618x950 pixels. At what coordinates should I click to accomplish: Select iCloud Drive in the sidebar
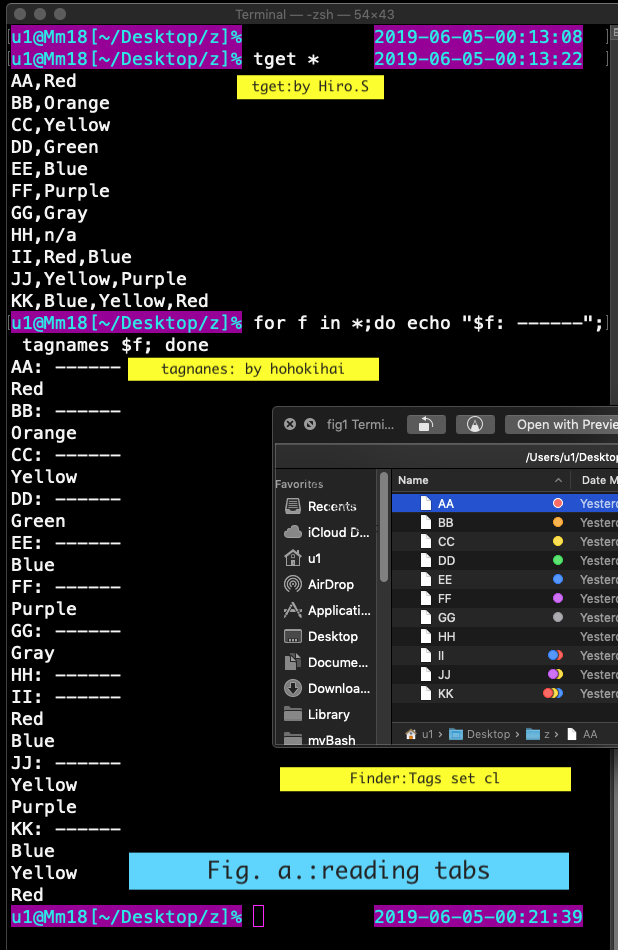click(x=331, y=532)
